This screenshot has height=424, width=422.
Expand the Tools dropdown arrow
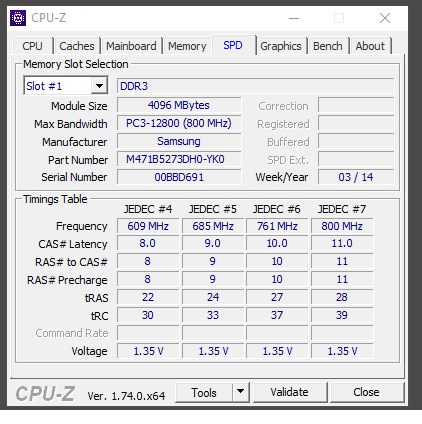click(x=240, y=392)
